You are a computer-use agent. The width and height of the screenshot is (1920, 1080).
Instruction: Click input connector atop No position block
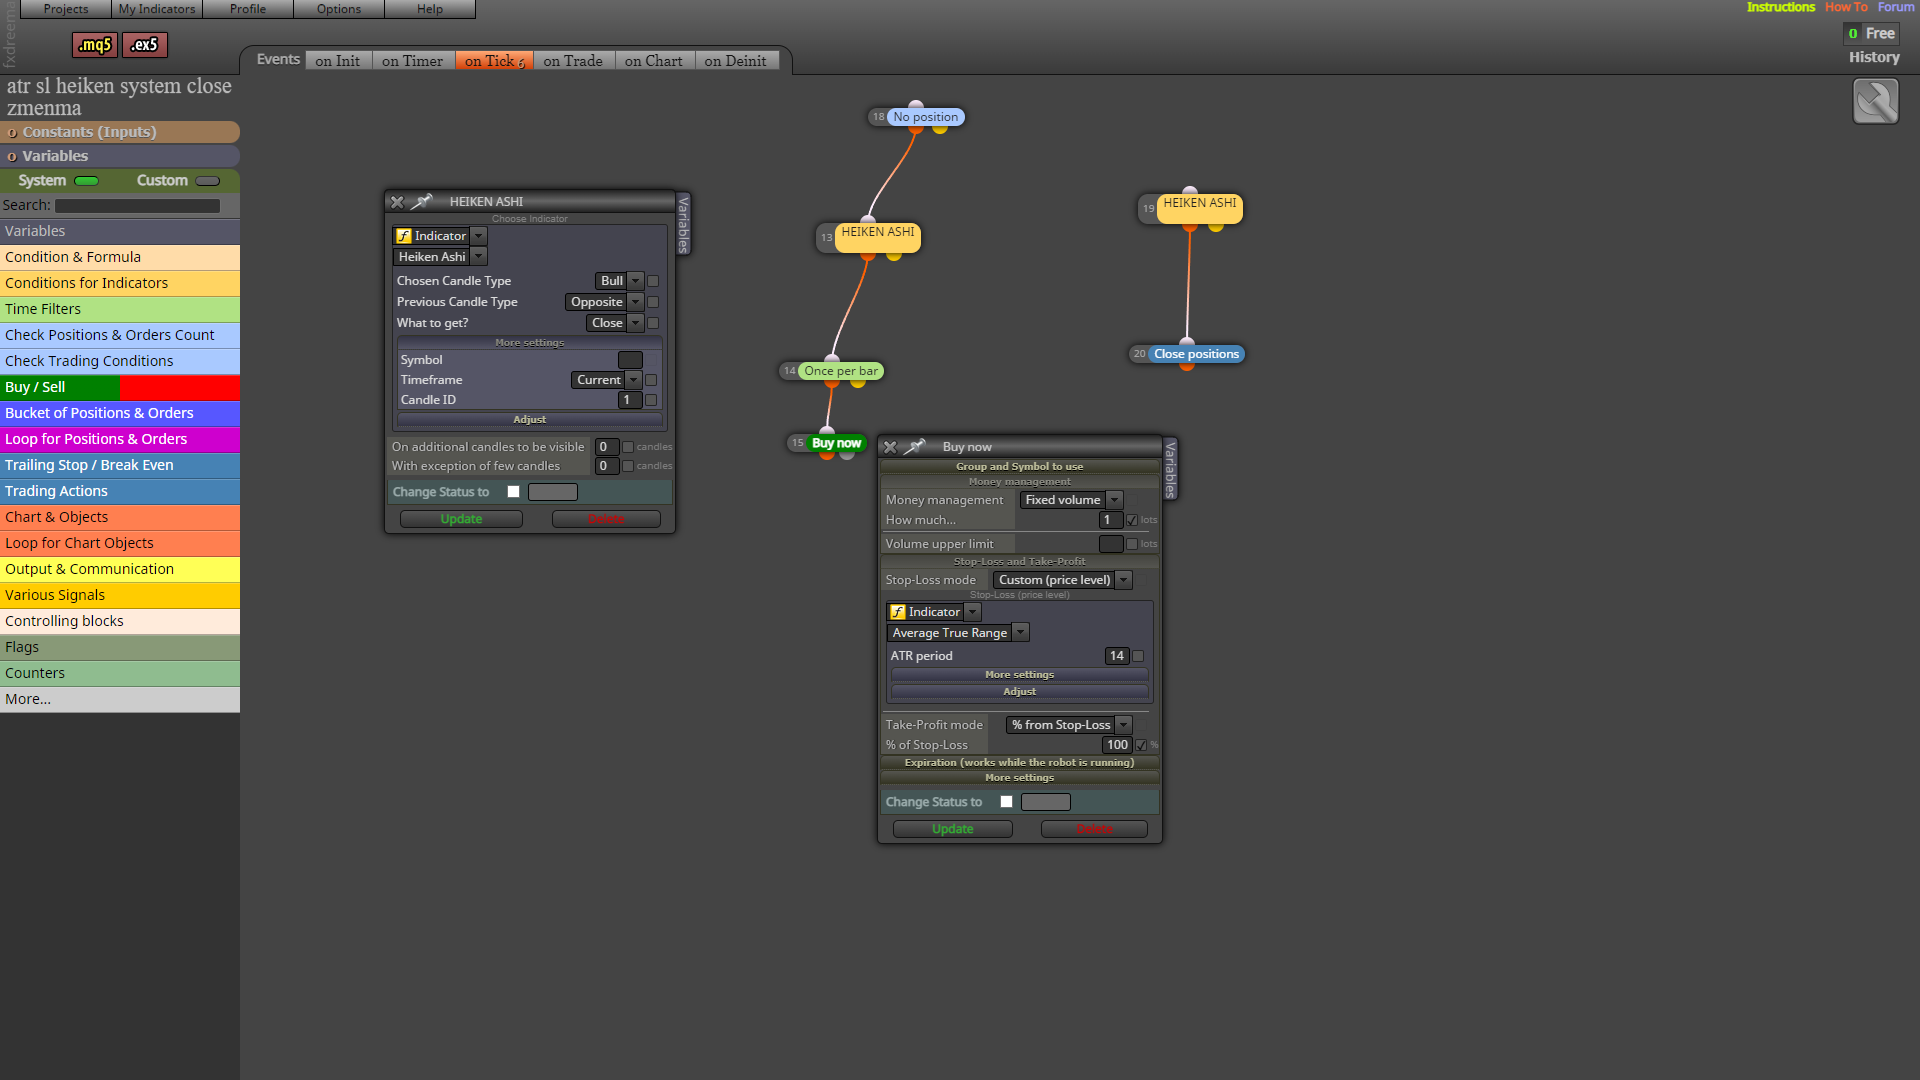point(916,105)
